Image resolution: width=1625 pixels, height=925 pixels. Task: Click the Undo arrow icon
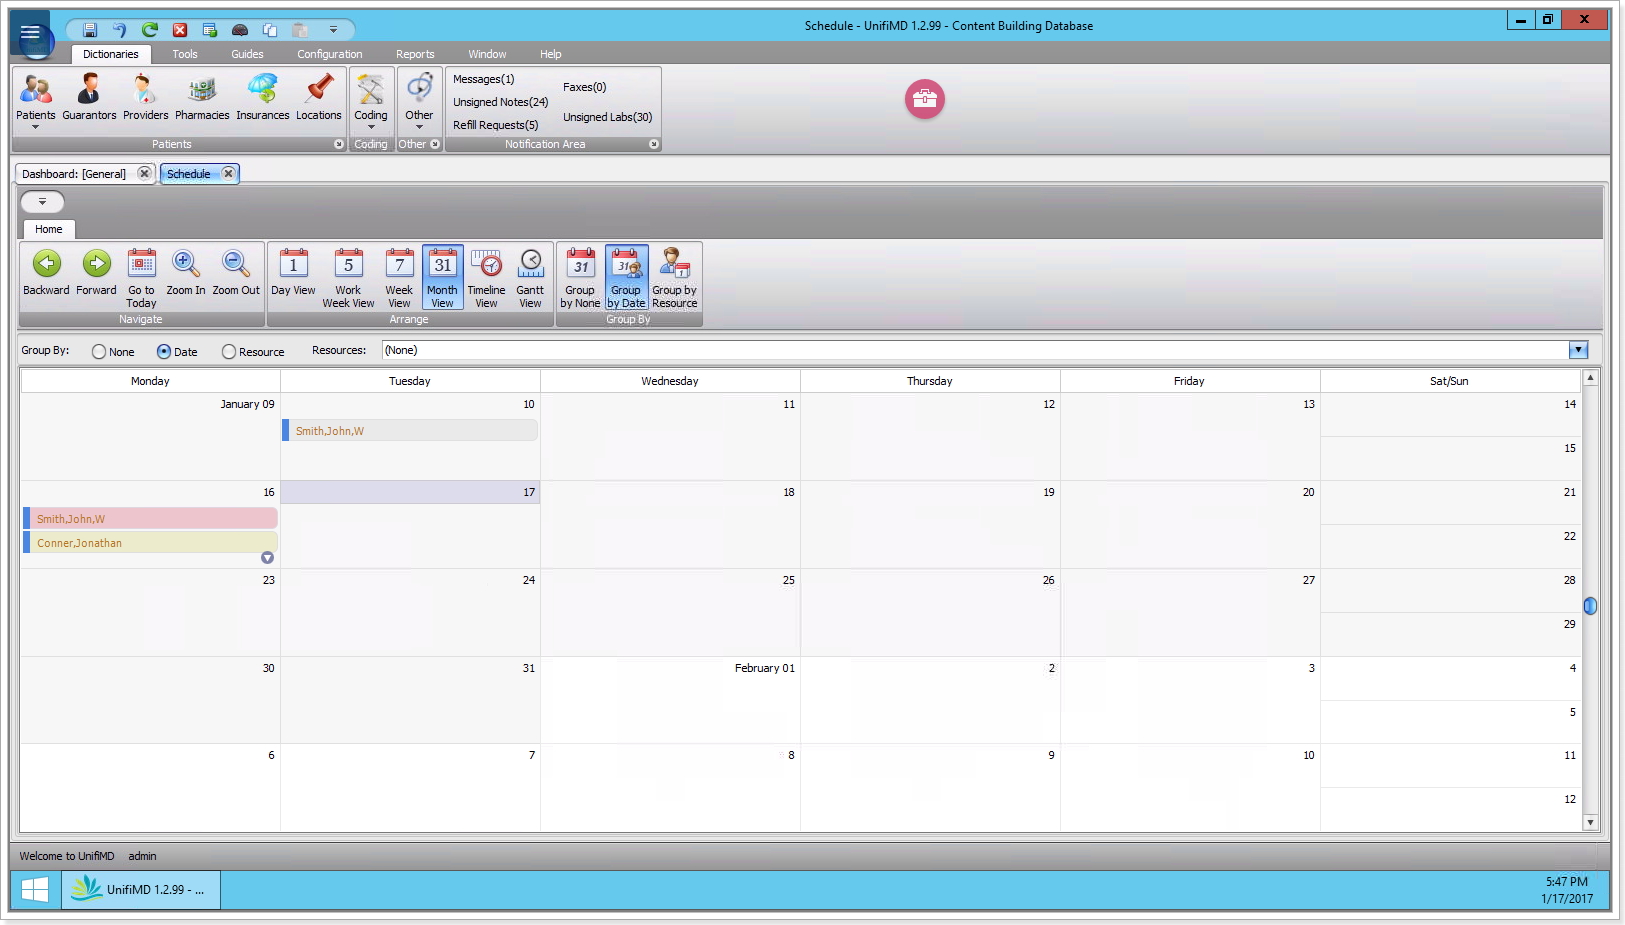tap(120, 30)
